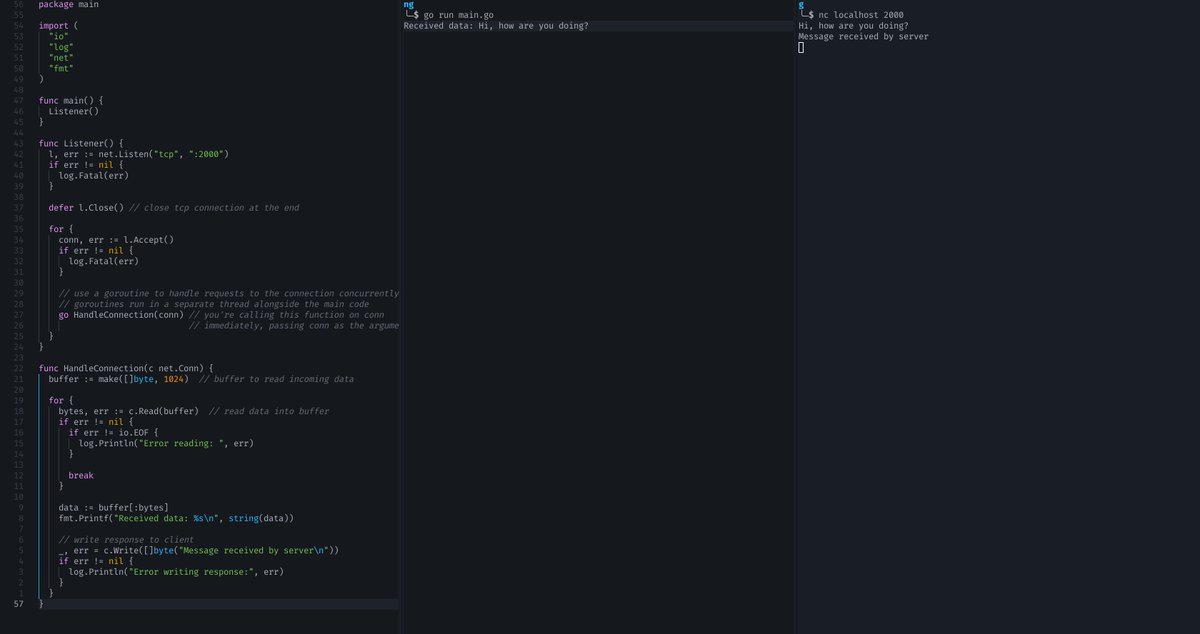Place cursor on net.Listen("tcp", ":2000") line
Viewport: 1200px width, 634px height.
[x=139, y=154]
